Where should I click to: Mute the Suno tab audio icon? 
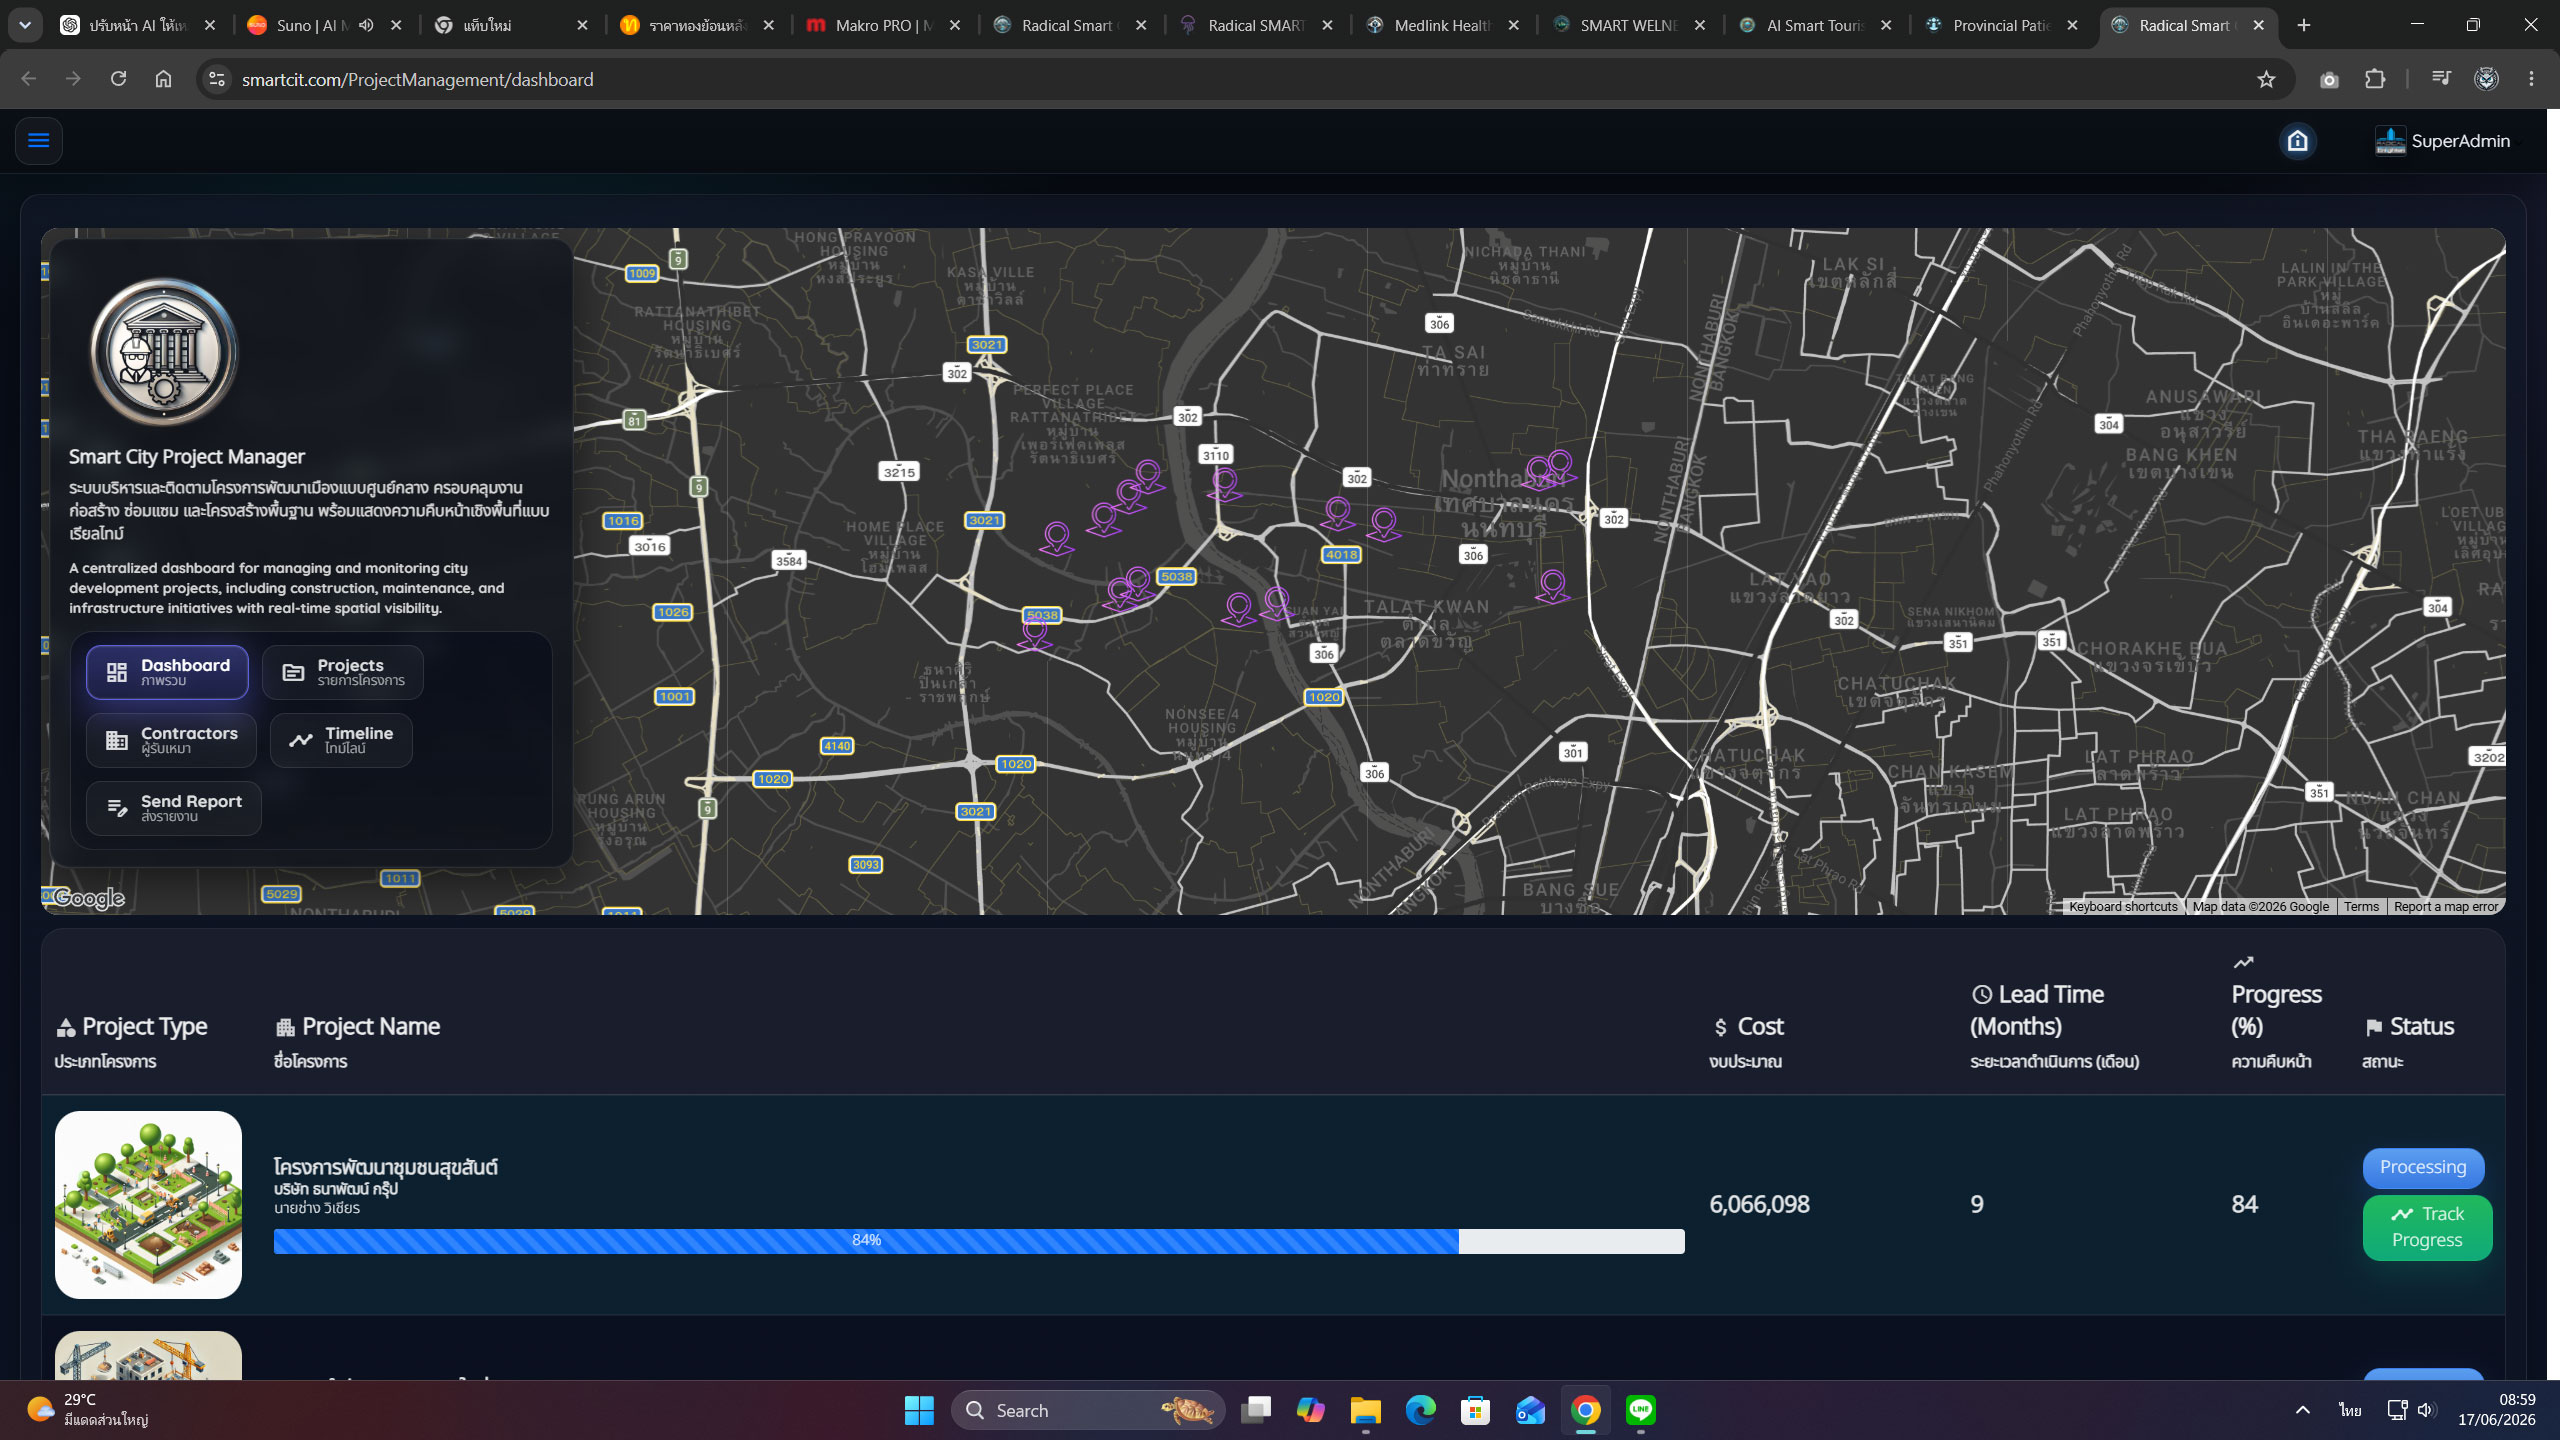(366, 25)
